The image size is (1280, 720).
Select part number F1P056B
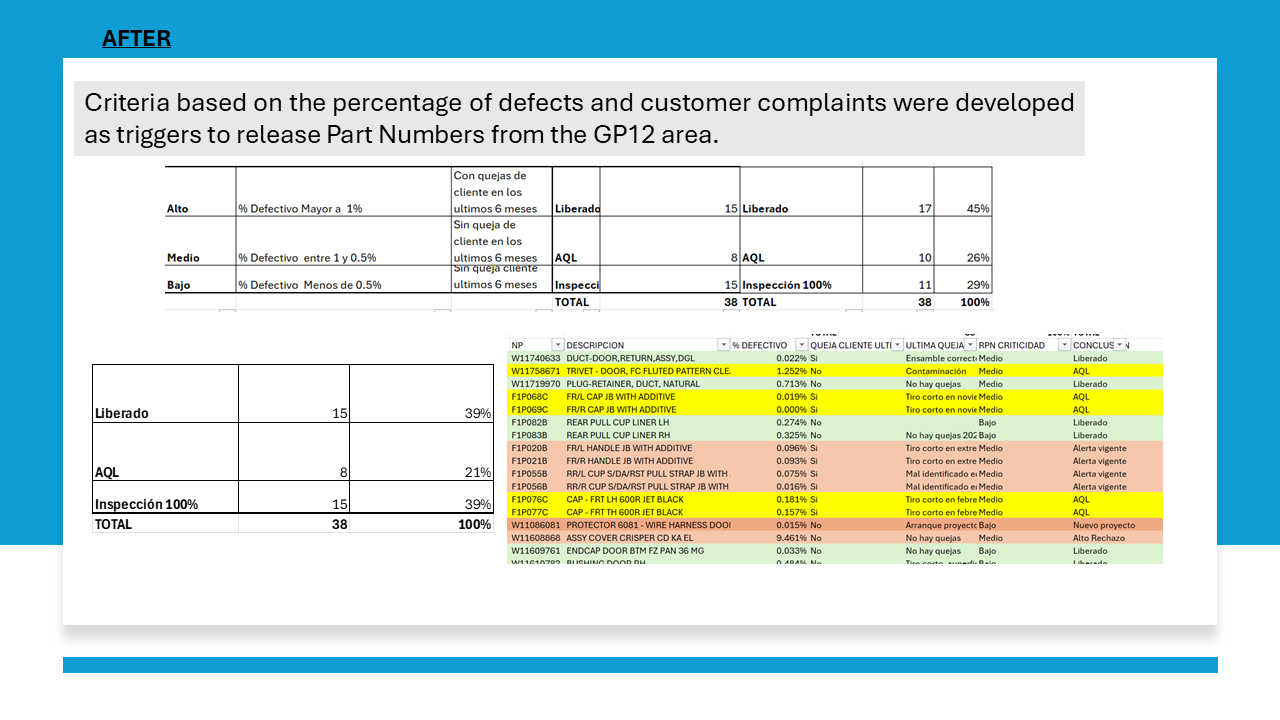pos(530,487)
